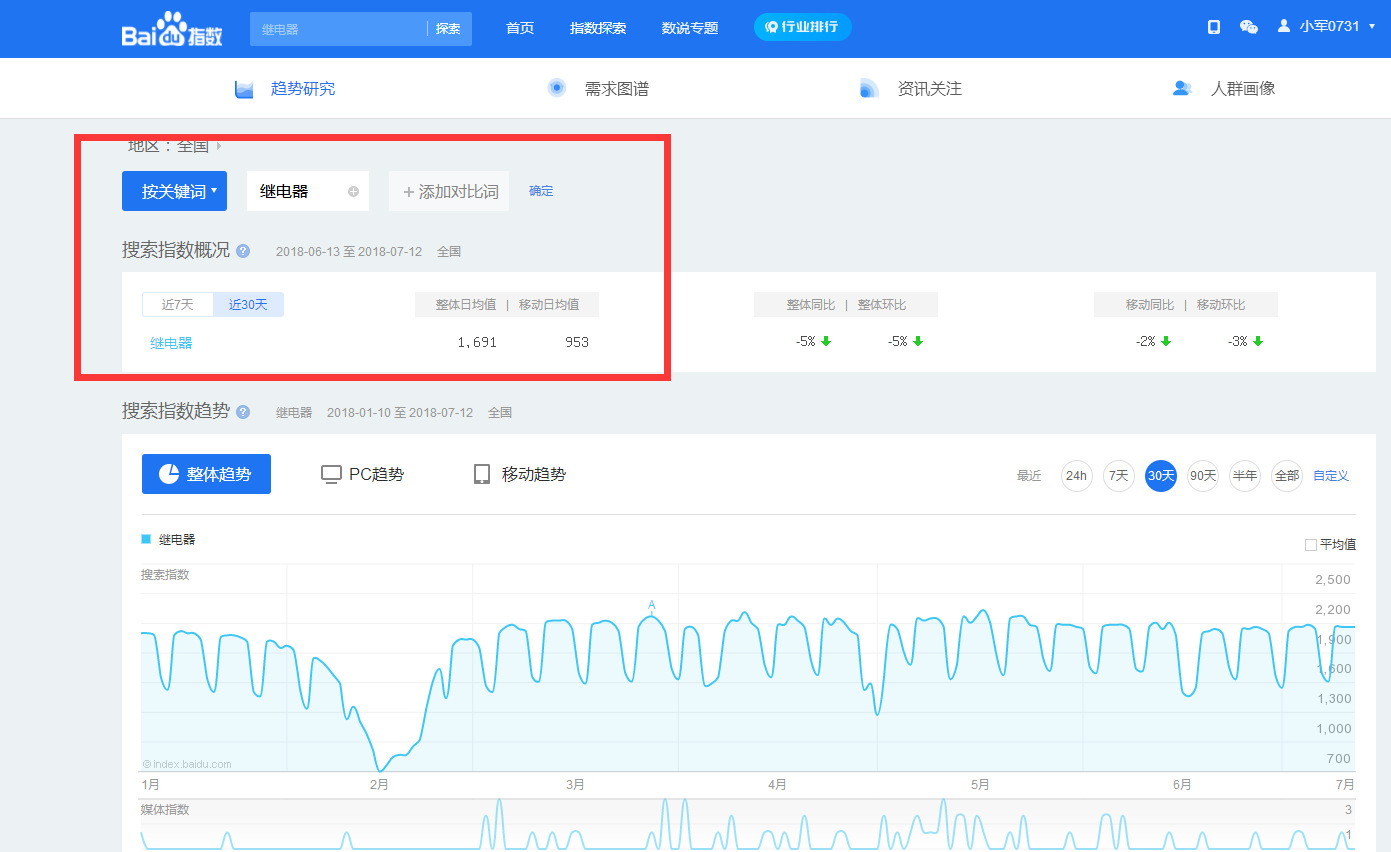
Task: Focus the top search field containing 继电器
Action: [x=338, y=29]
